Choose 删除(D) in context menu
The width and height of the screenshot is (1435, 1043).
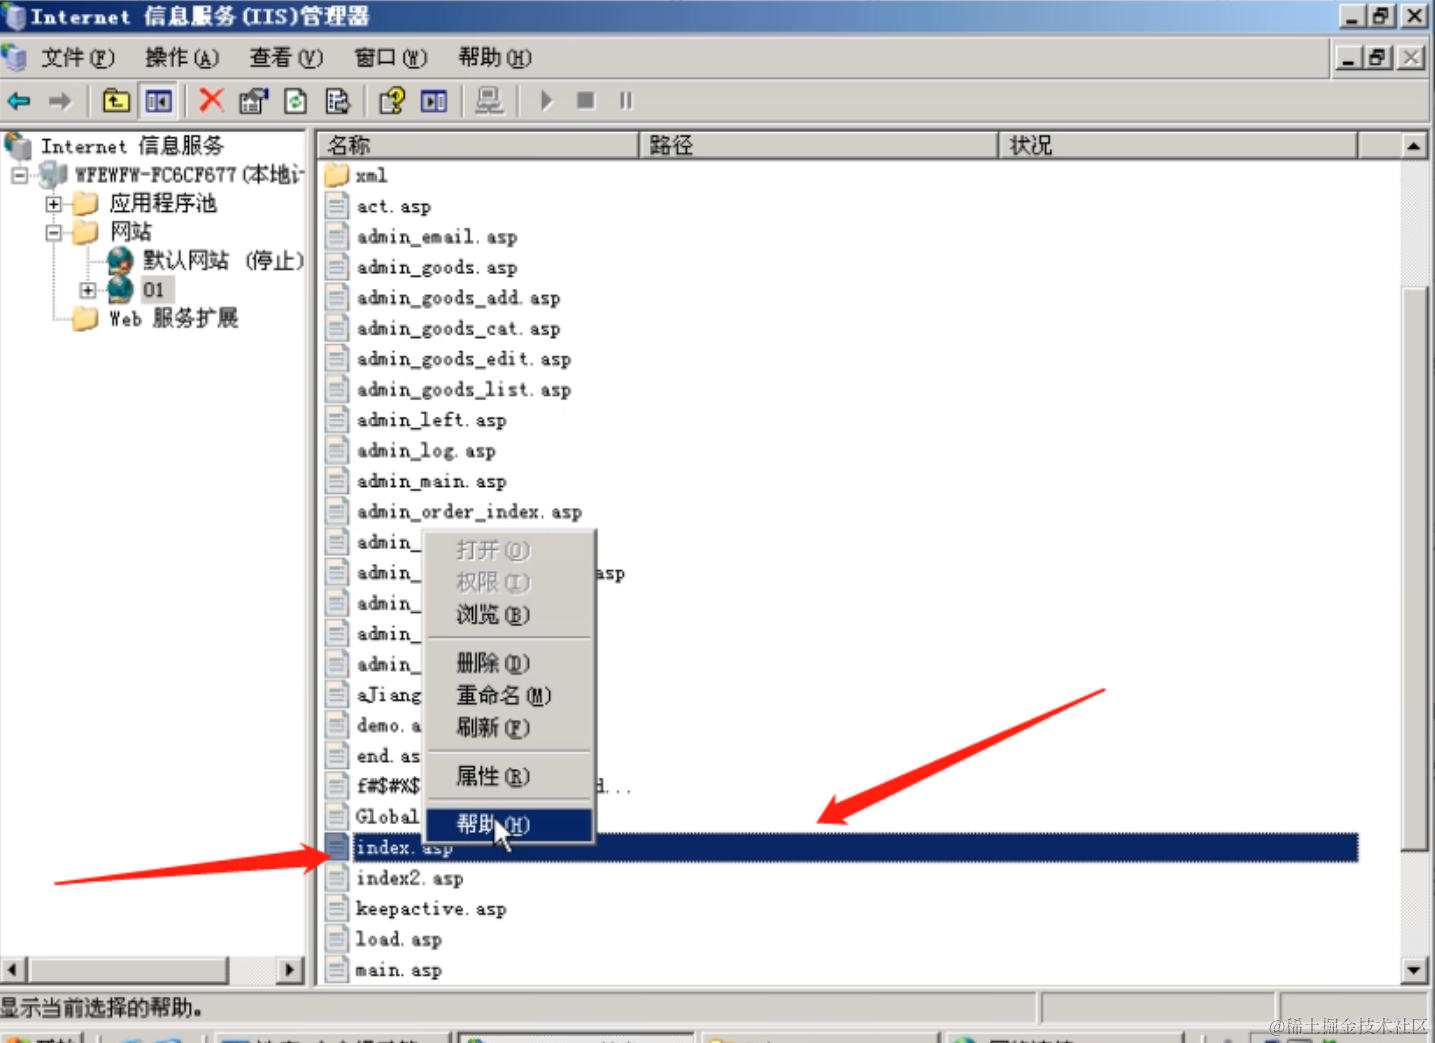coord(509,663)
